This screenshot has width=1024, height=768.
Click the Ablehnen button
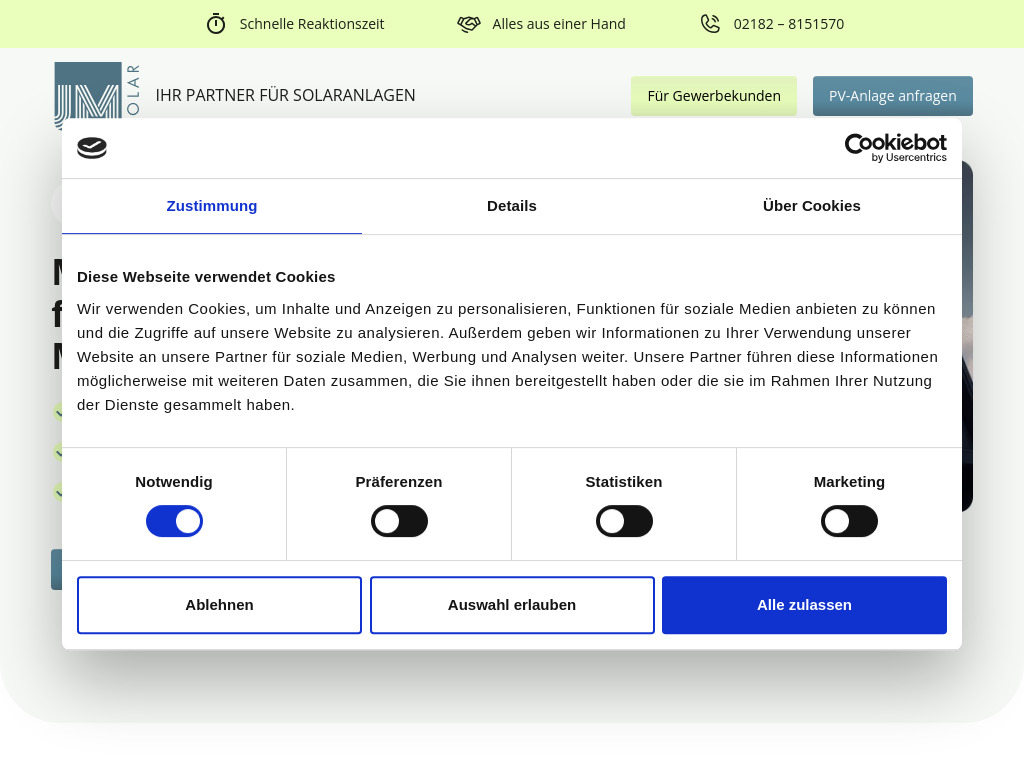pos(219,605)
